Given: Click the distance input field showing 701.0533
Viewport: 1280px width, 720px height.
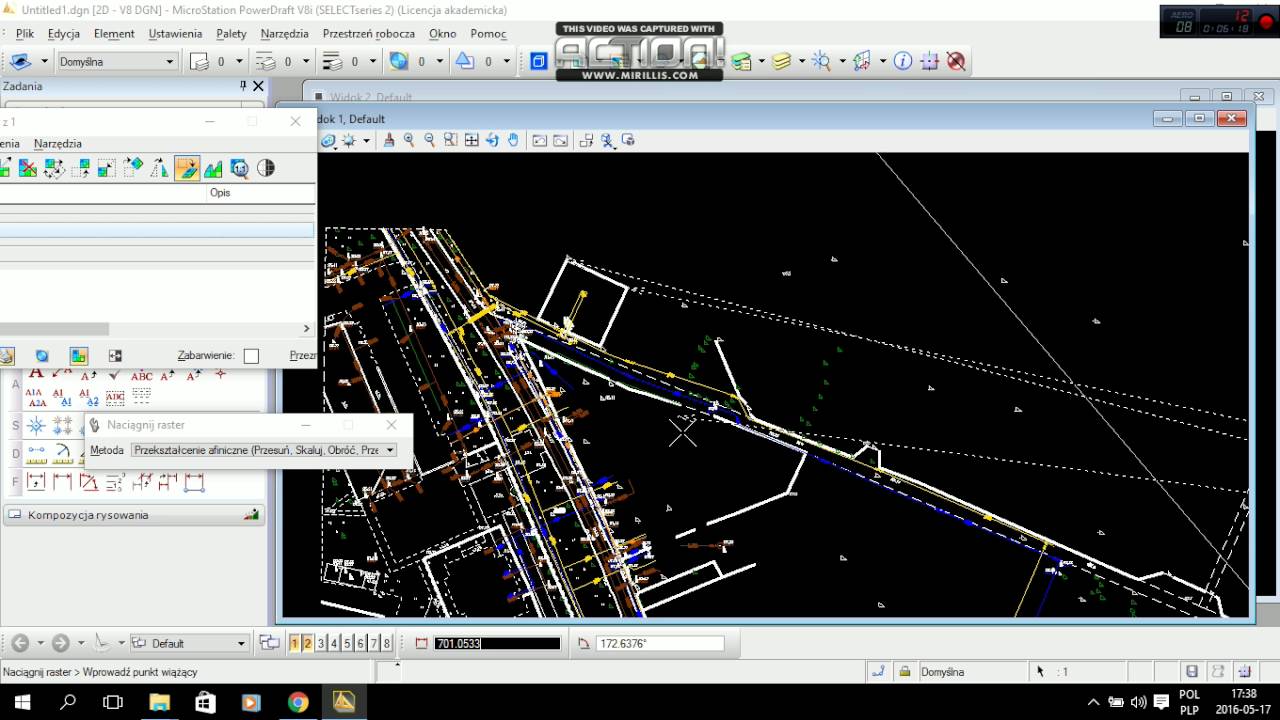Looking at the screenshot, I should coord(496,643).
